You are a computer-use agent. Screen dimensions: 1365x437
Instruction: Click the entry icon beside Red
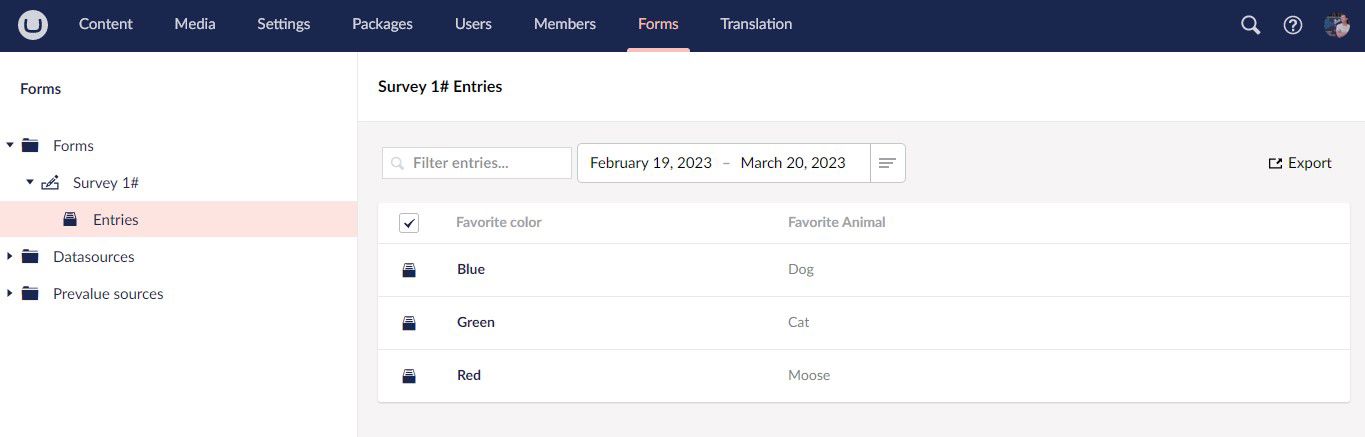click(x=409, y=376)
